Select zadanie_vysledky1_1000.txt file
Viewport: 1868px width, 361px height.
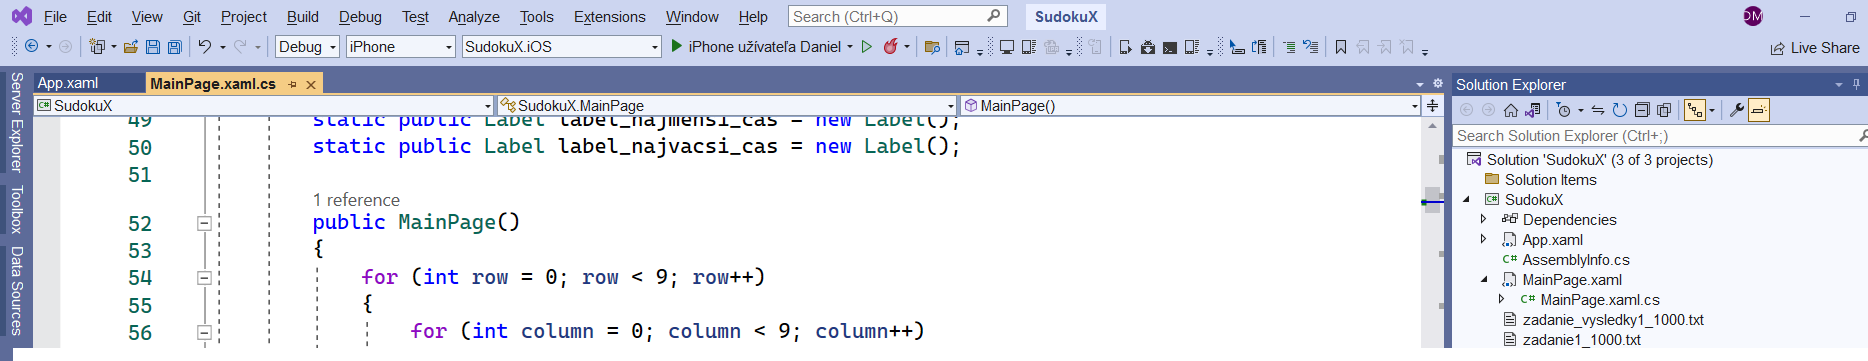click(1613, 320)
